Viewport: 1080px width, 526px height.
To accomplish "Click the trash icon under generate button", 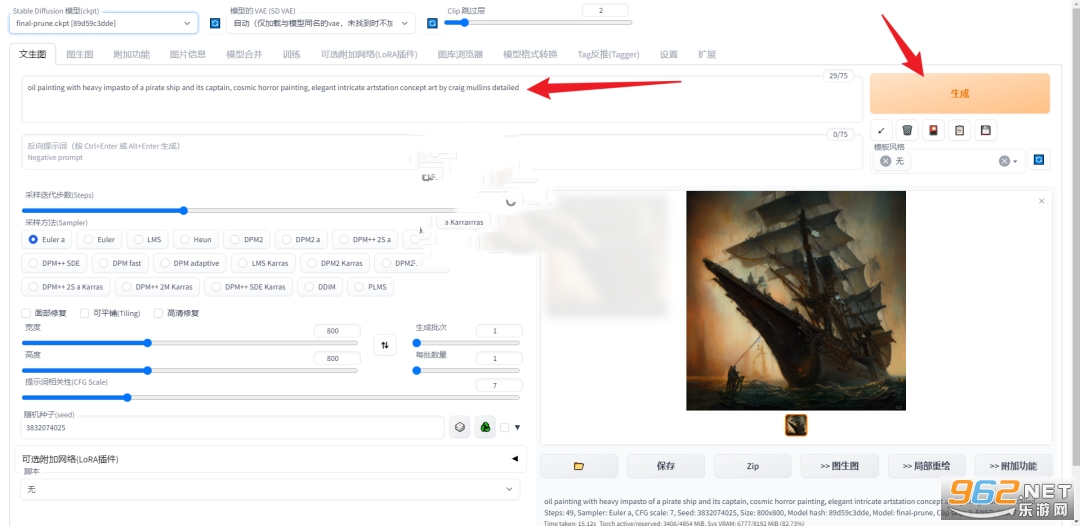I will [x=907, y=130].
